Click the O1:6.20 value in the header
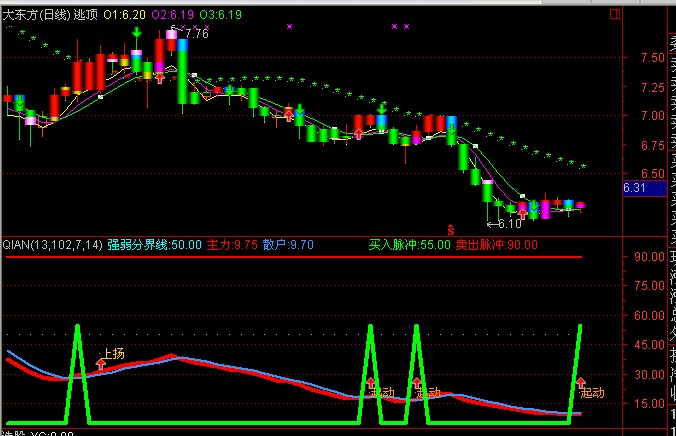The height and width of the screenshot is (436, 676). pos(124,15)
